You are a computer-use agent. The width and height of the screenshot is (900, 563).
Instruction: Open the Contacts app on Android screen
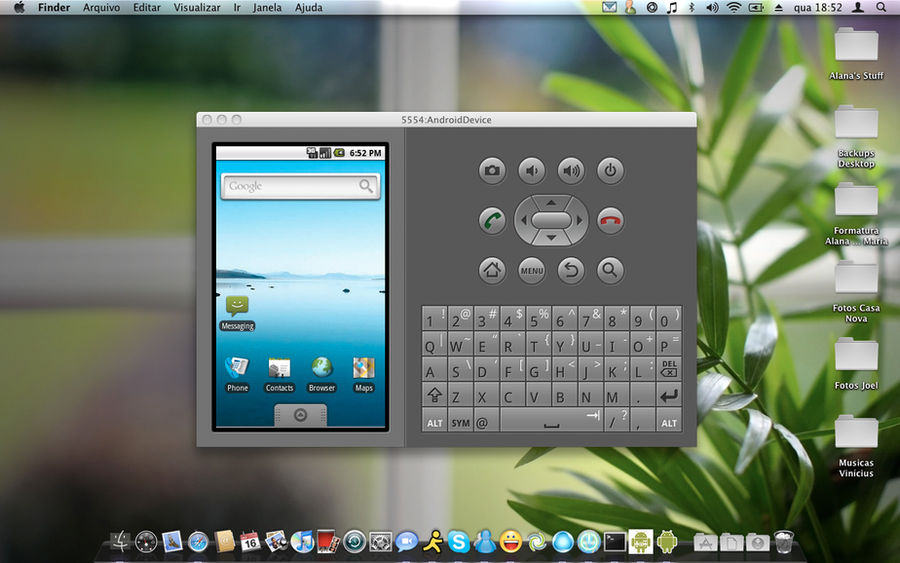pos(280,374)
